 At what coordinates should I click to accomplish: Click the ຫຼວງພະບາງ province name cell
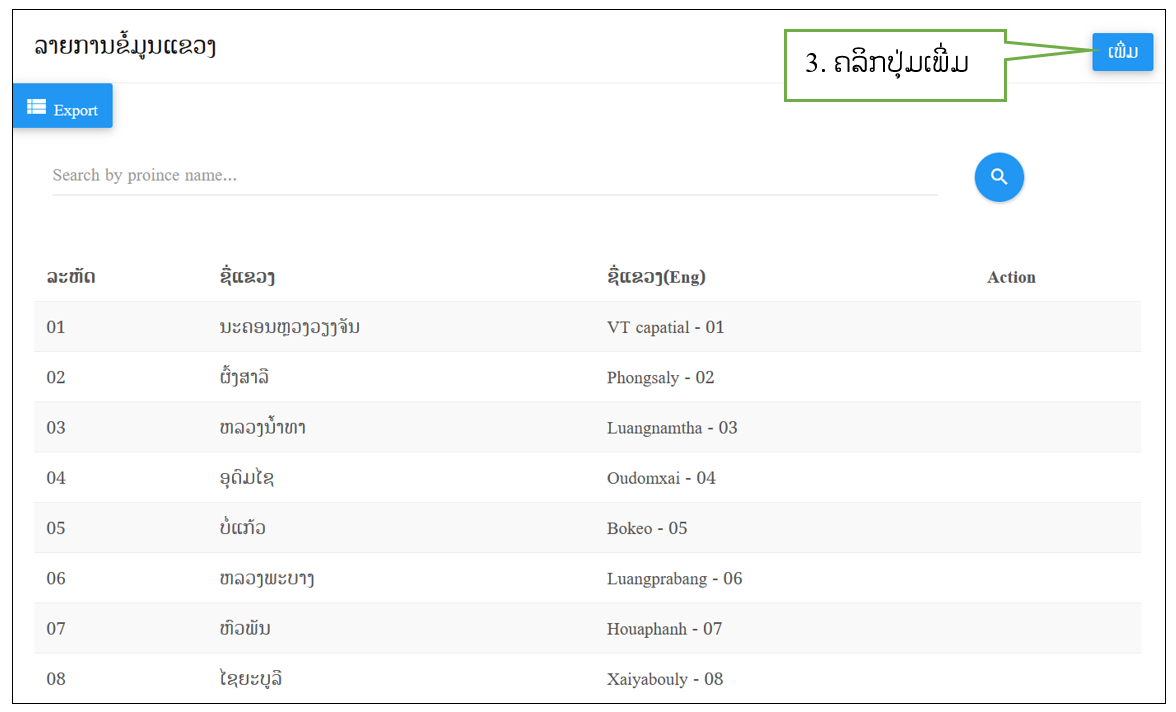point(266,579)
